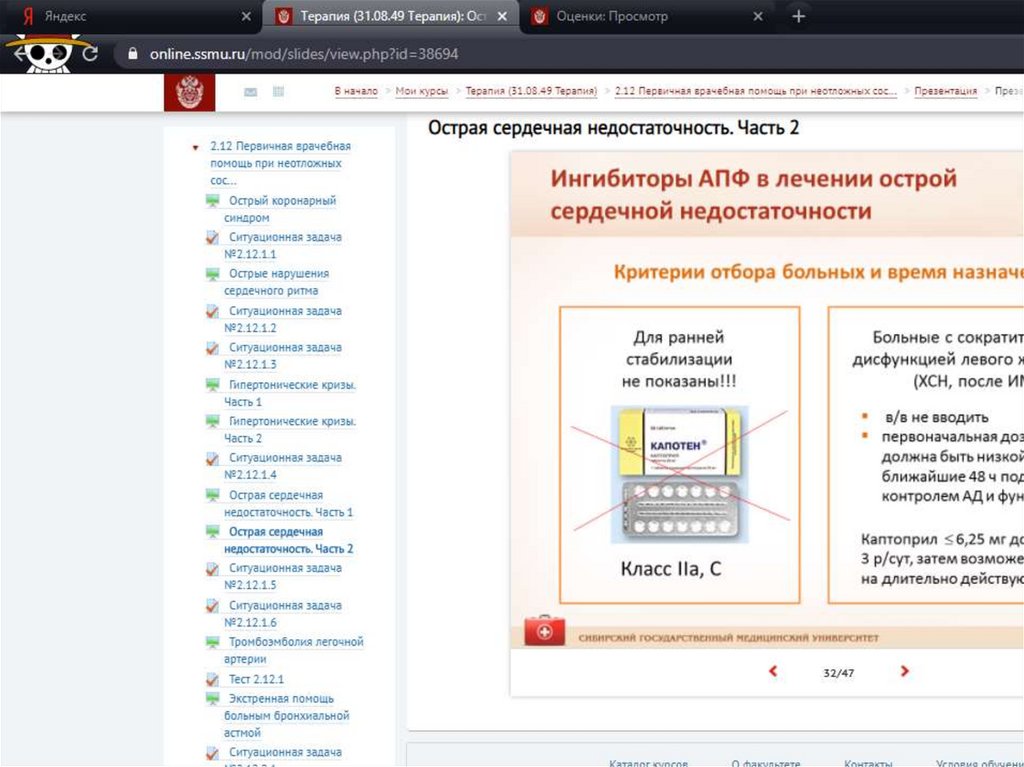Open 2.12 Первичная врачебная помощь breadcrumb
The height and width of the screenshot is (767, 1024).
click(x=756, y=91)
